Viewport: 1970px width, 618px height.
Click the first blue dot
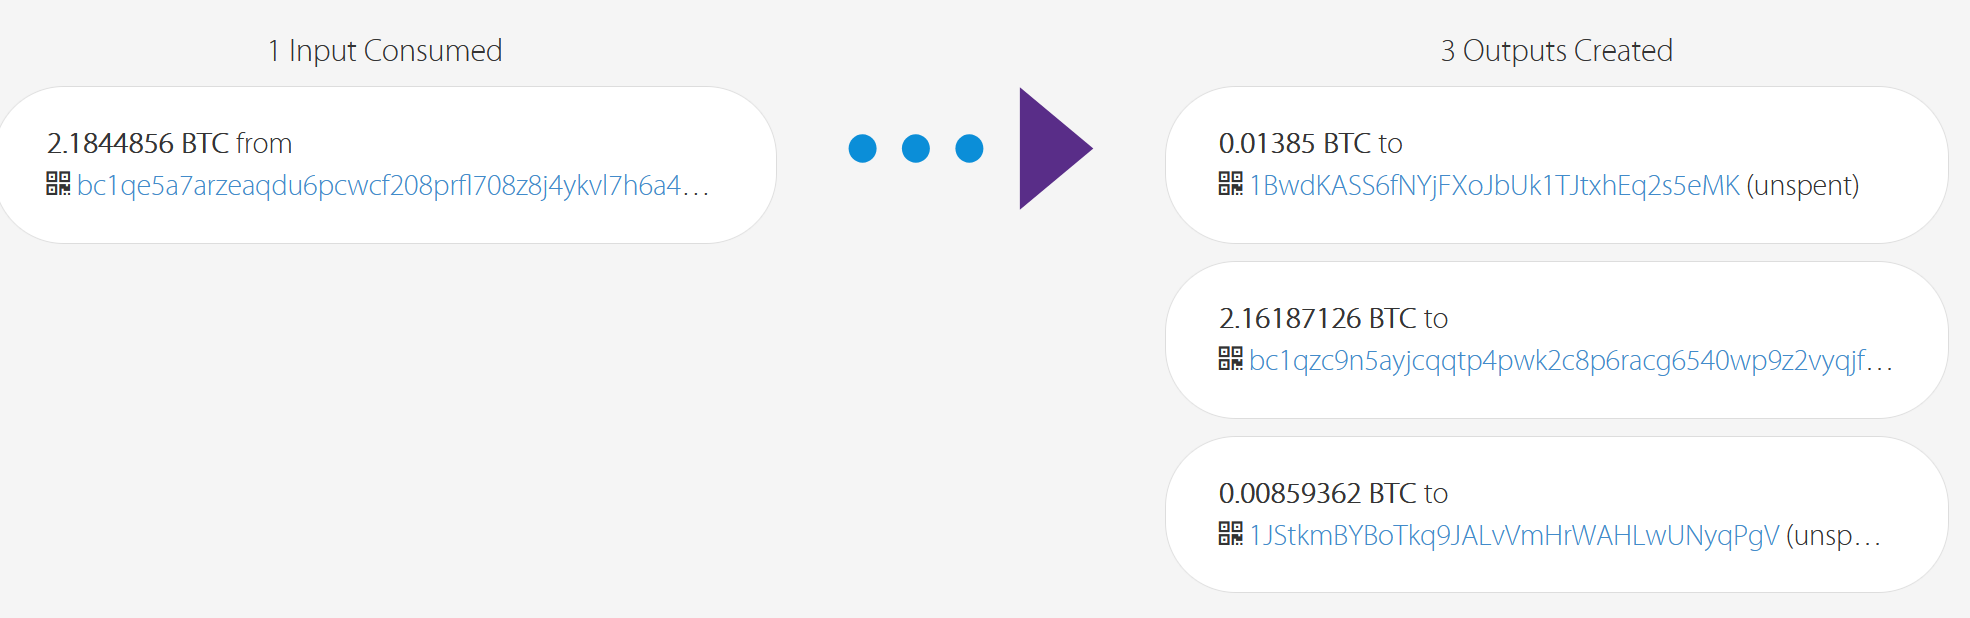(862, 148)
